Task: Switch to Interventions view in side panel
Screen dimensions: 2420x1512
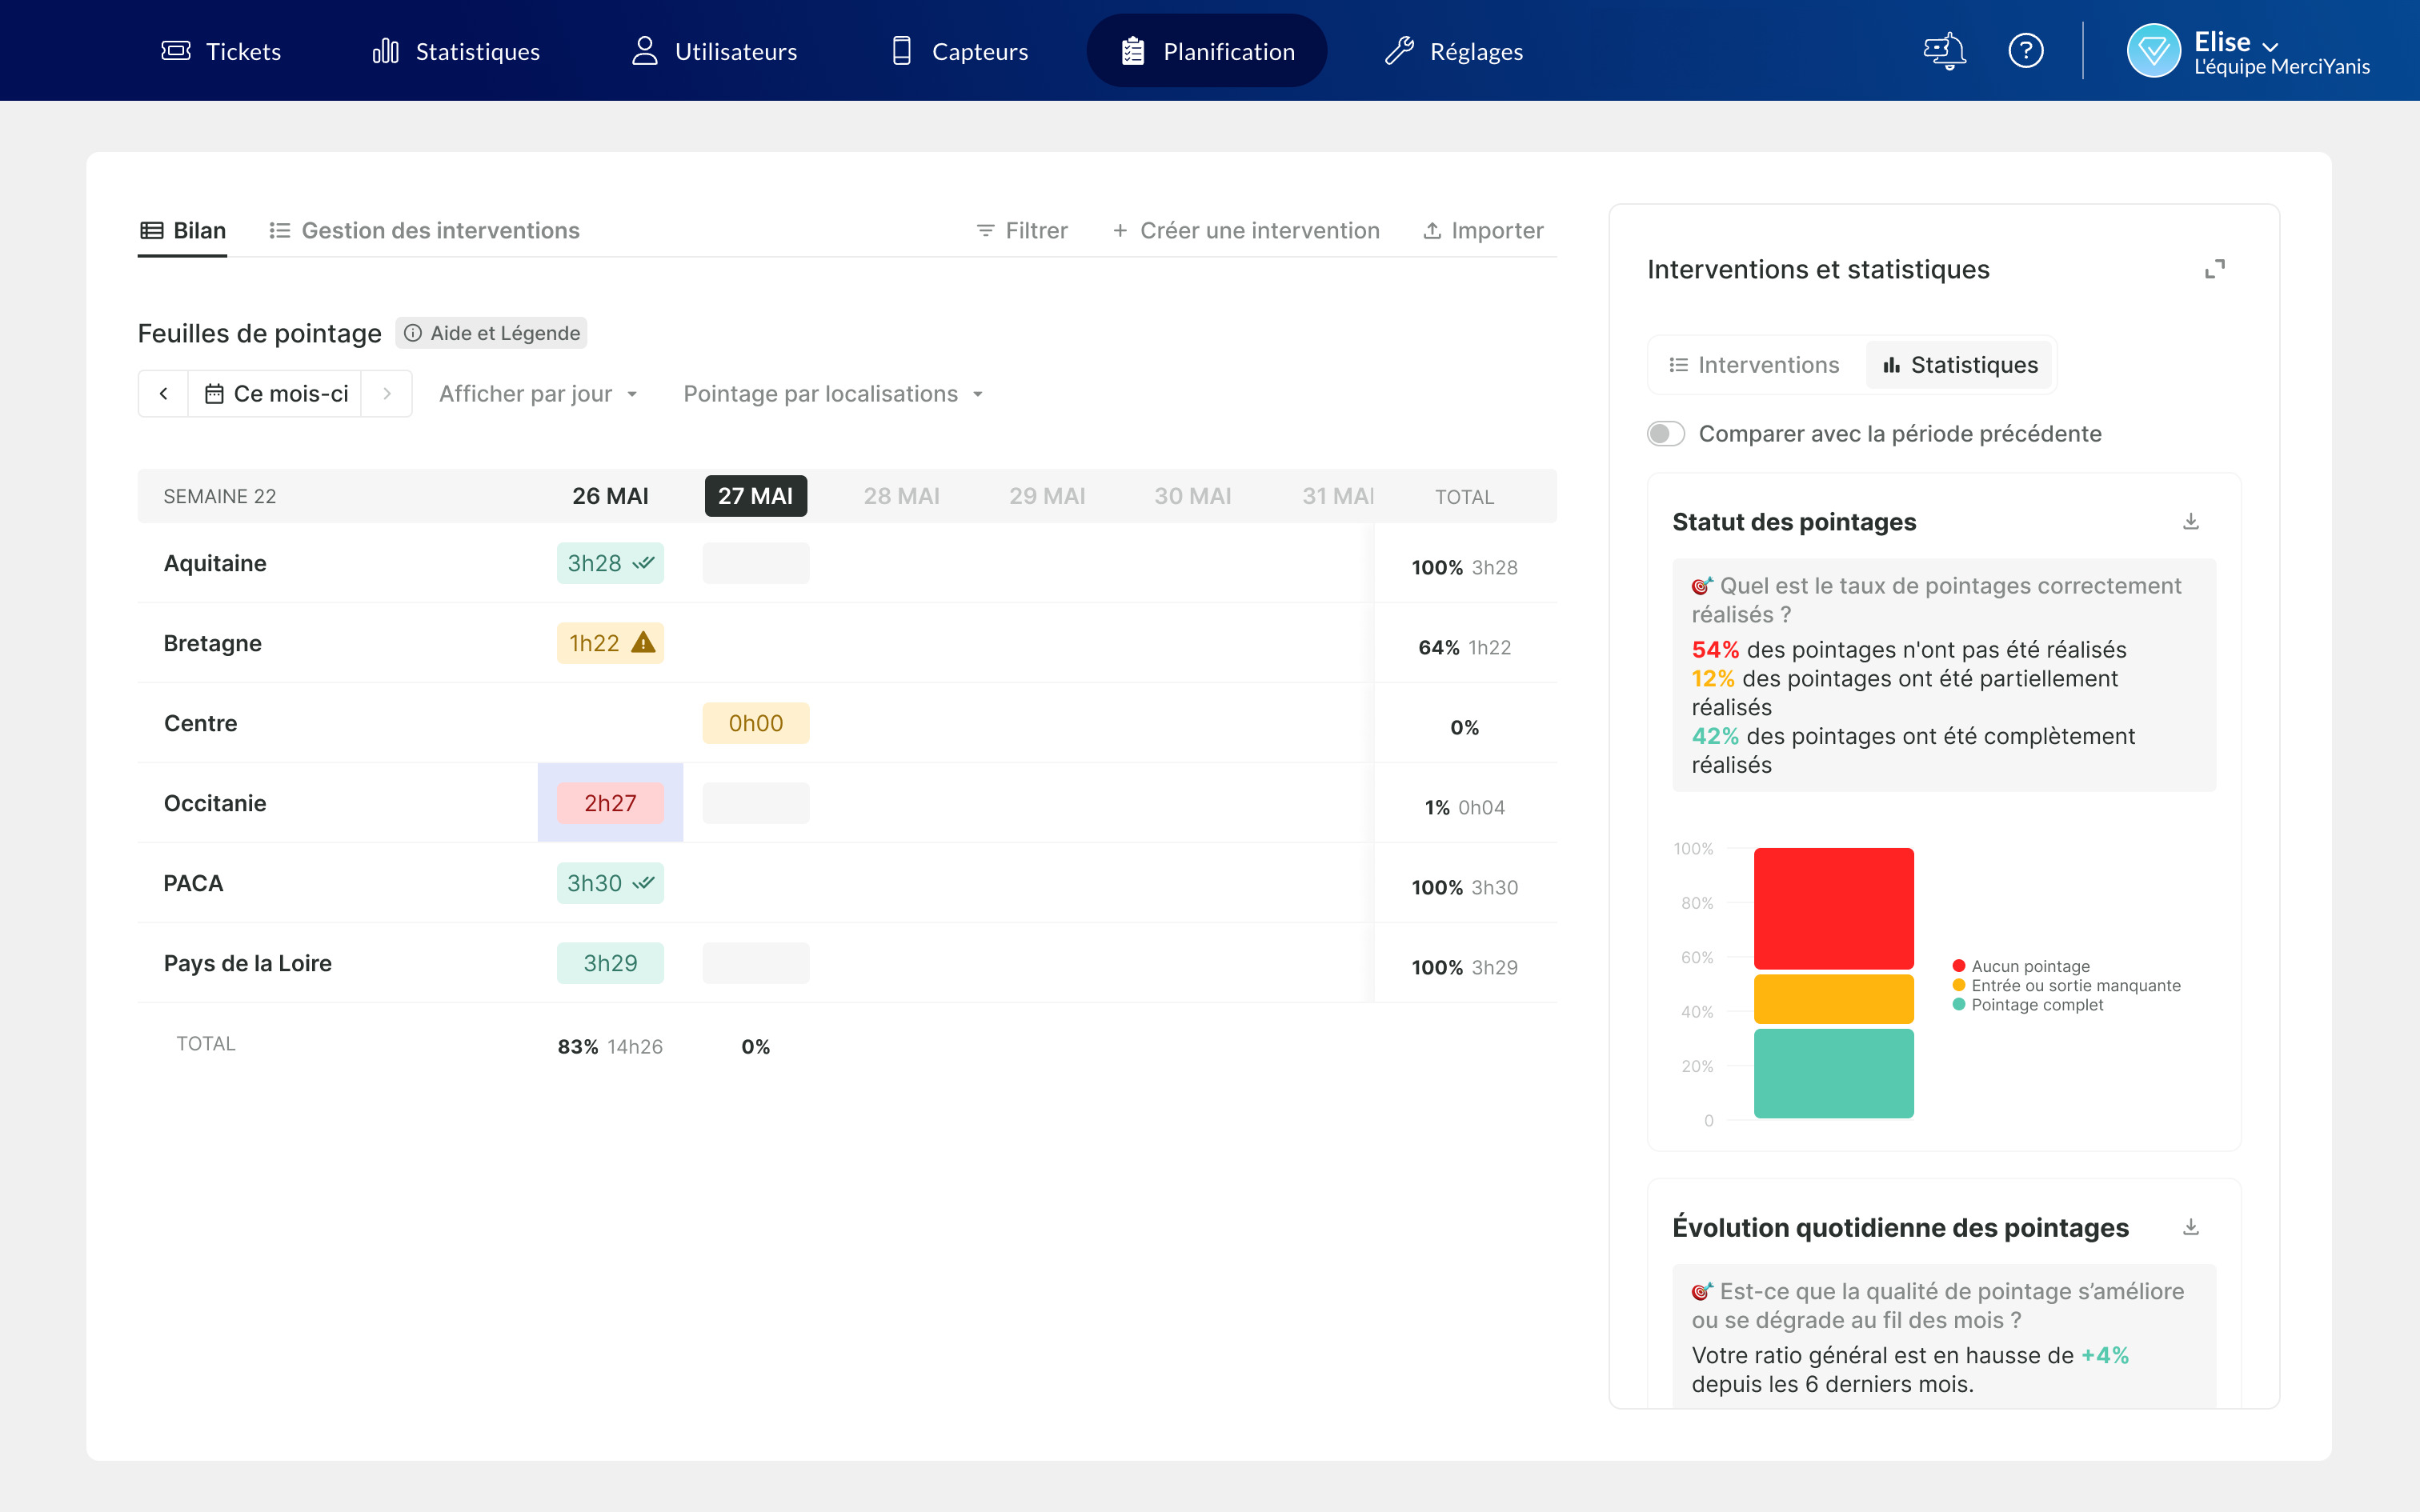Action: (1754, 365)
